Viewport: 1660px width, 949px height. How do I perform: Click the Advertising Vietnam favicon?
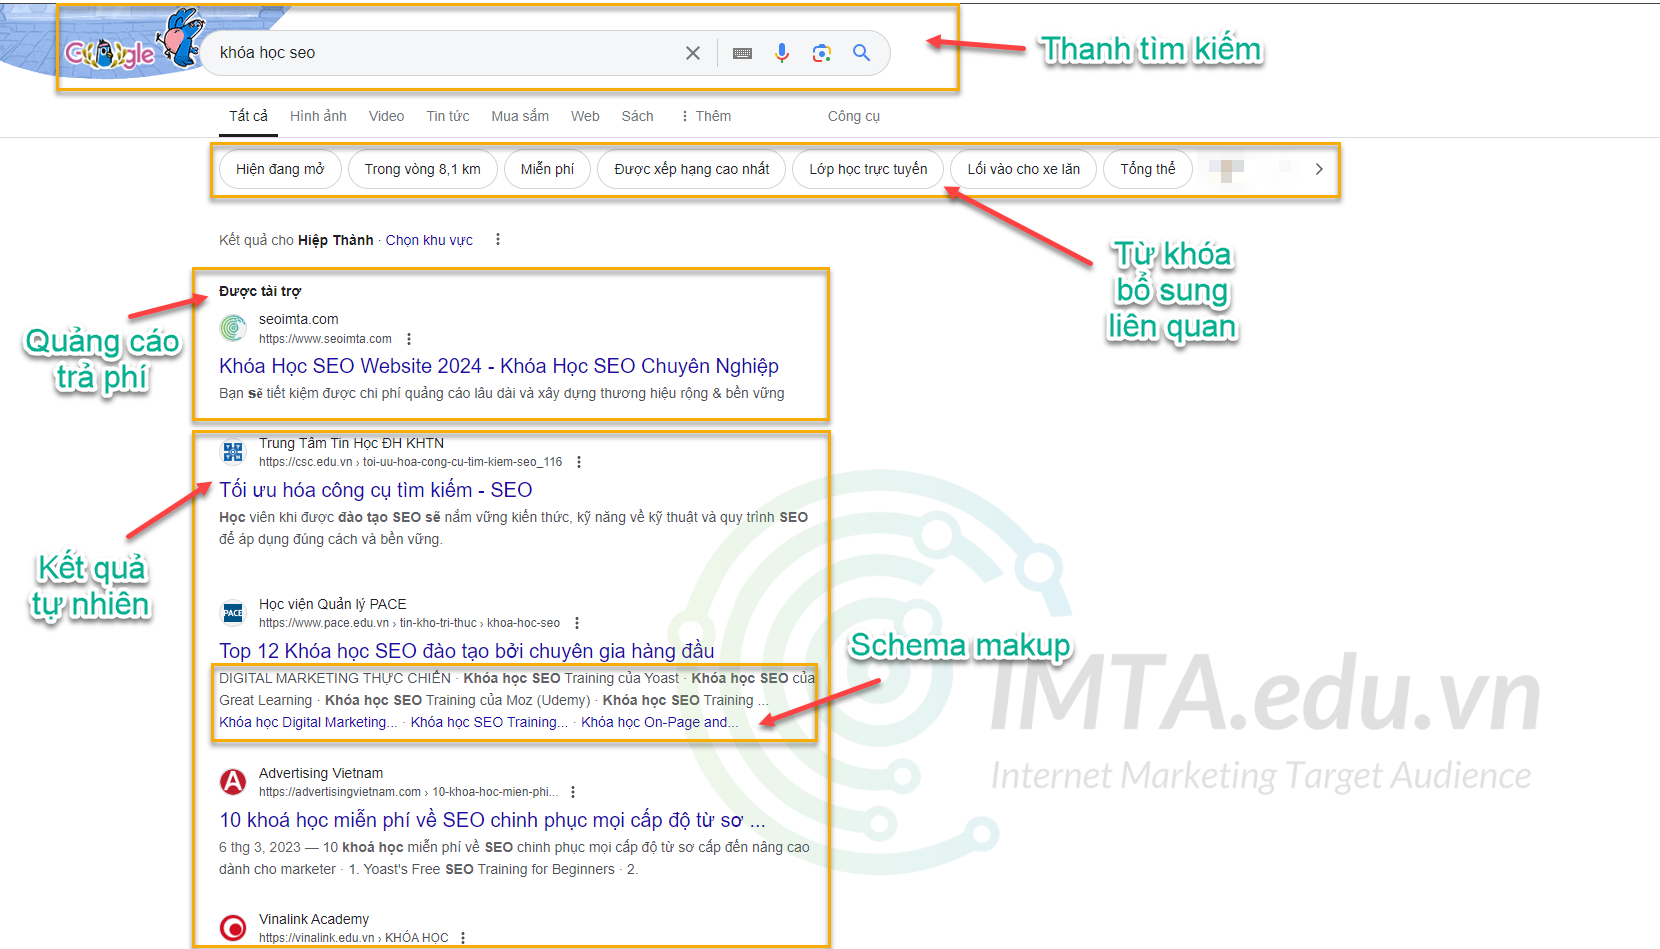click(233, 782)
